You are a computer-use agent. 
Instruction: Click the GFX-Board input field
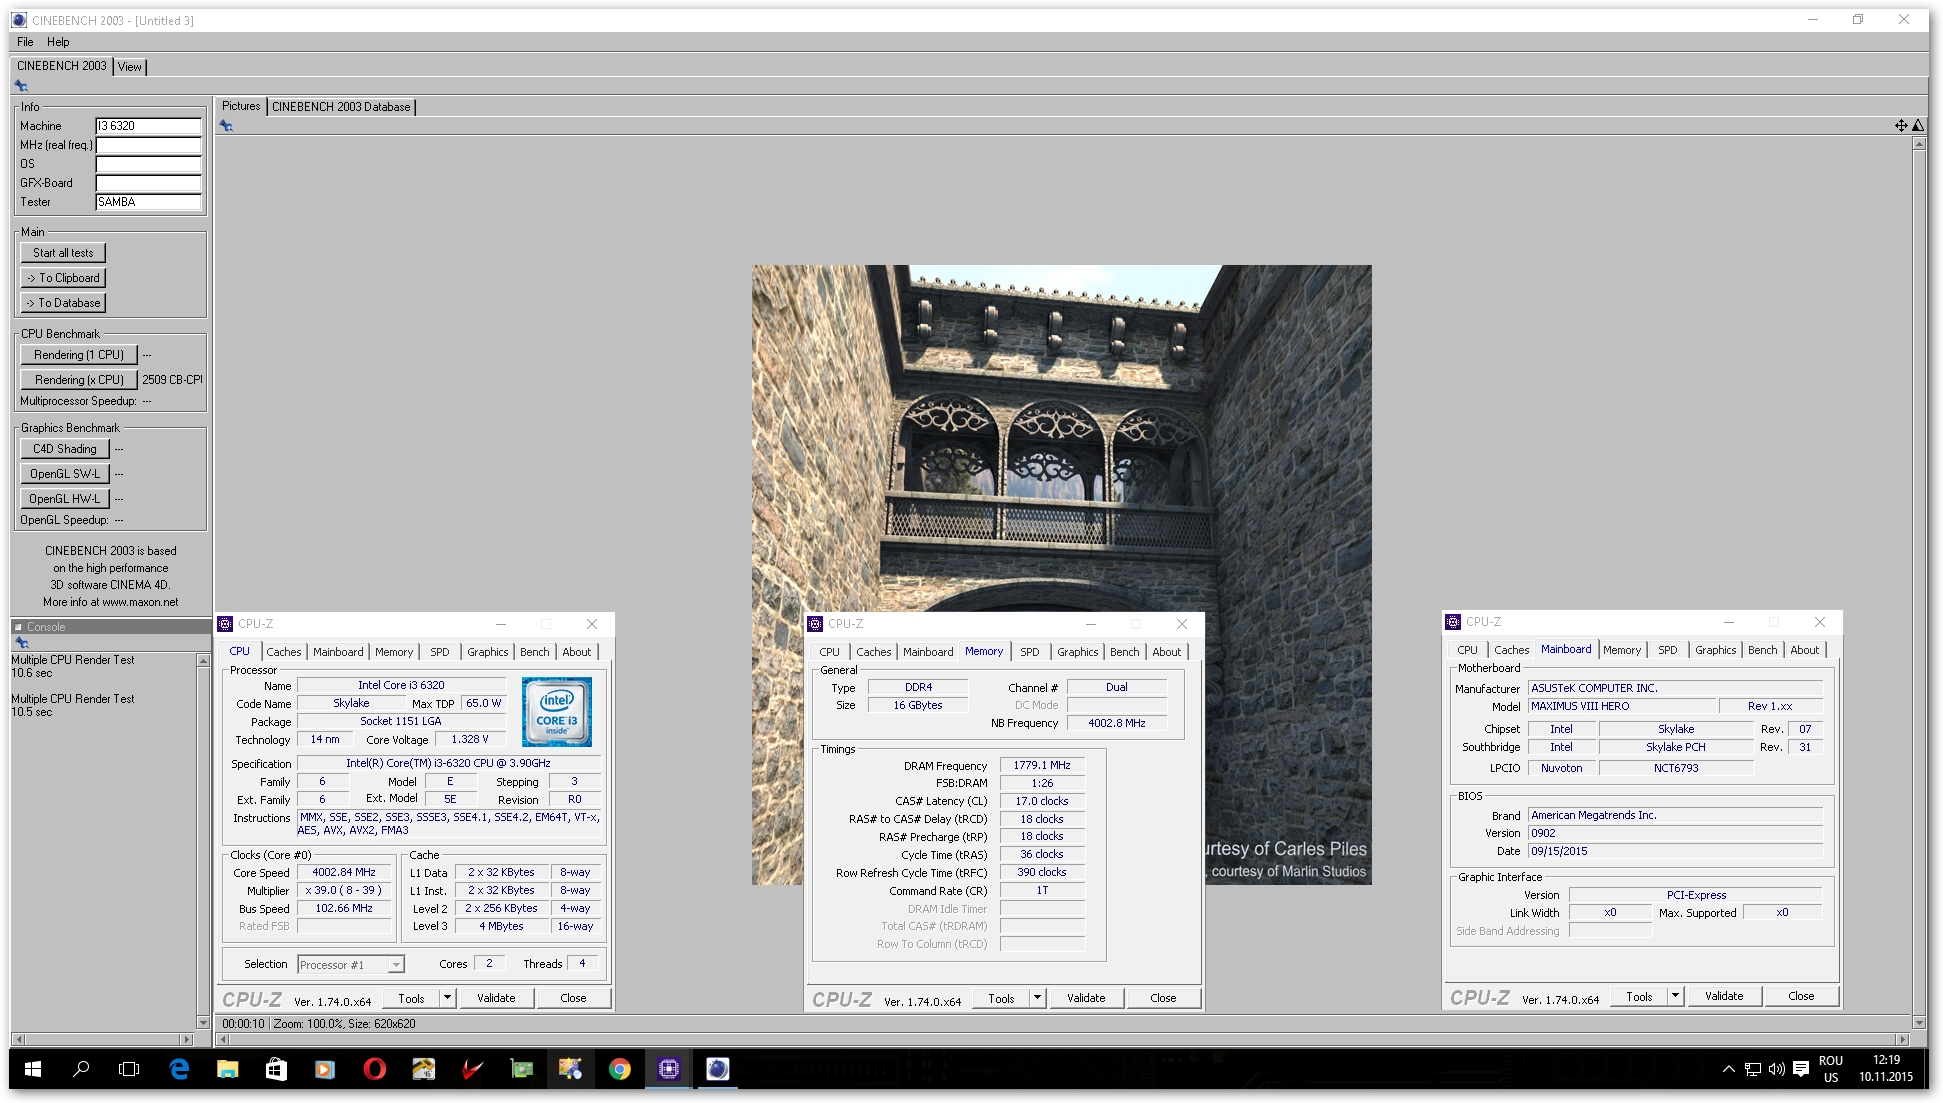(x=148, y=183)
